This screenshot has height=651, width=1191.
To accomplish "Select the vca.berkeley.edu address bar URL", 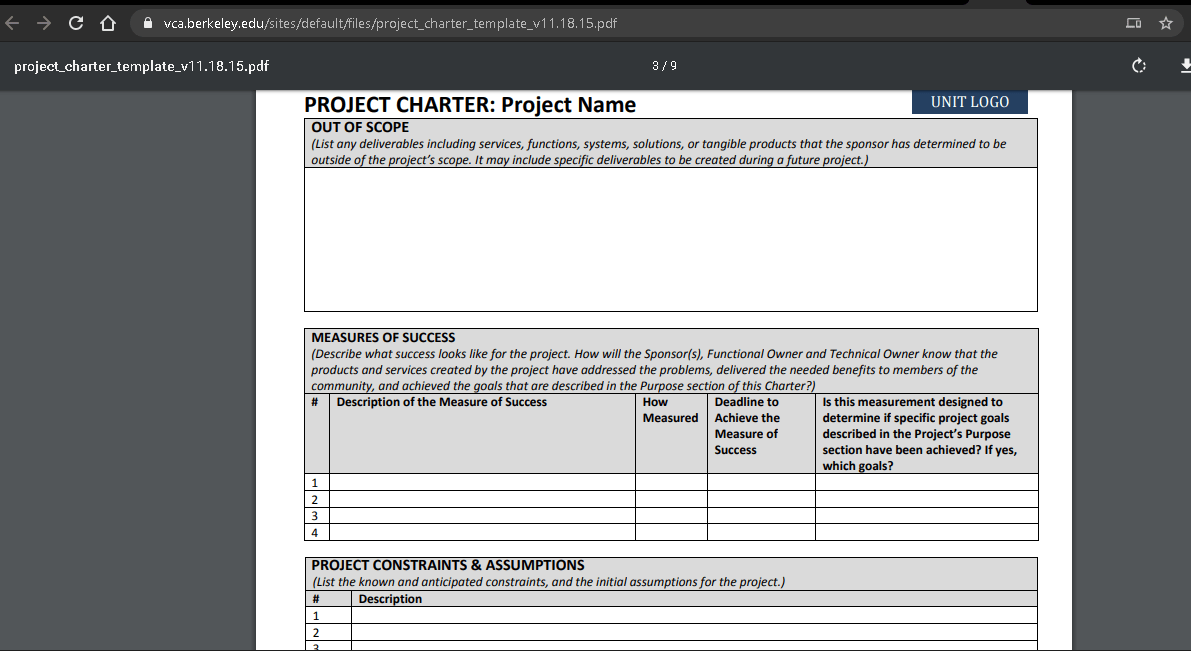I will coord(390,24).
